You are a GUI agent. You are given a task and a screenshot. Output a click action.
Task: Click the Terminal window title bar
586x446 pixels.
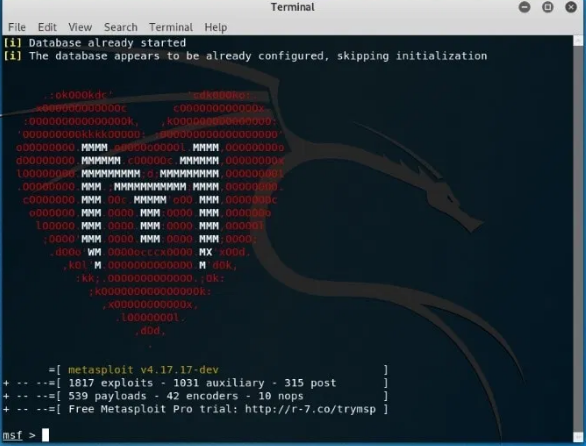(293, 7)
